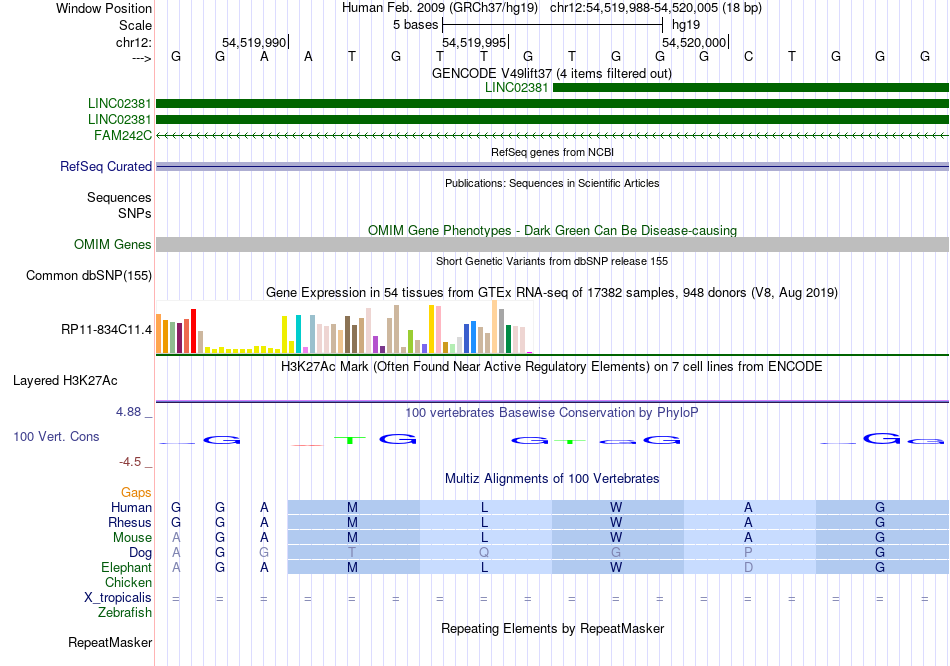Image resolution: width=950 pixels, height=666 pixels.
Task: Click the hg19 assembly label on scale
Action: (x=686, y=25)
